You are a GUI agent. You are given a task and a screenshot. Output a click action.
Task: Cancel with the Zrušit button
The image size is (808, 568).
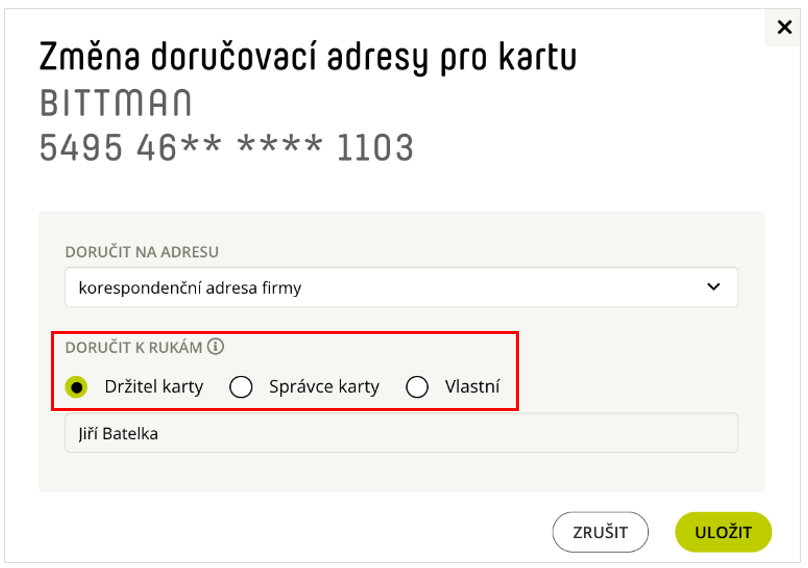tap(600, 532)
